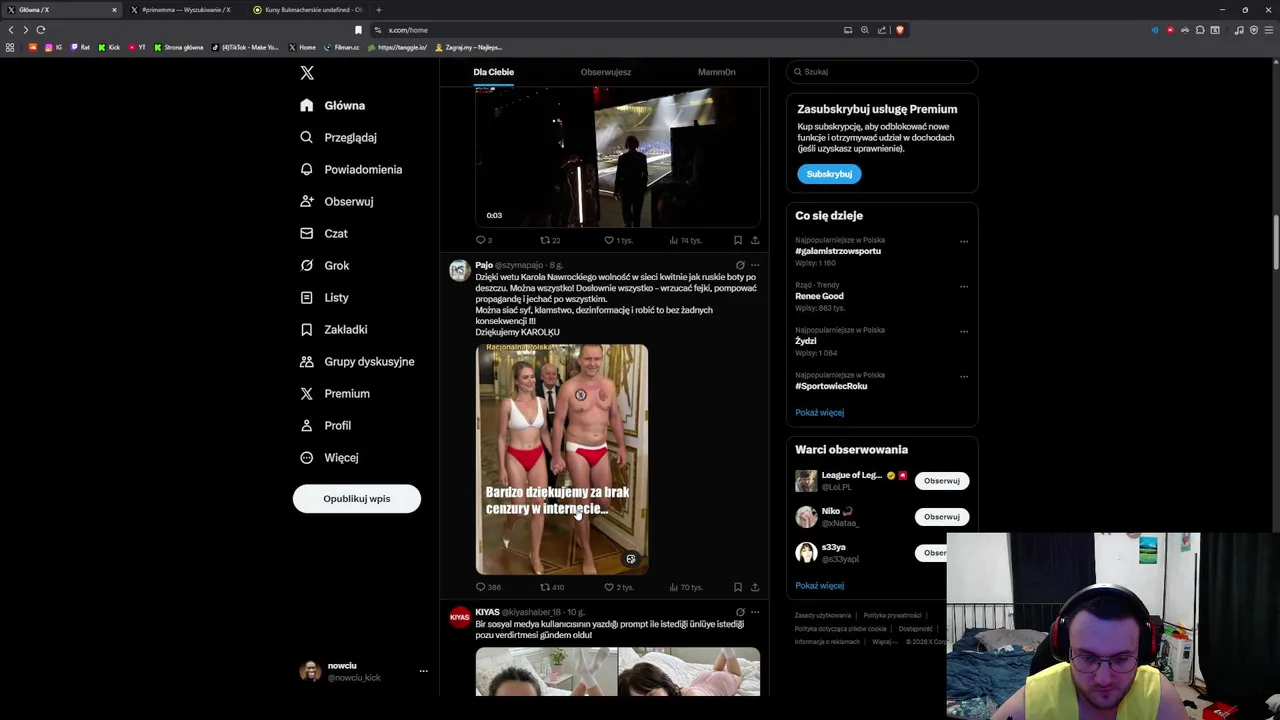Open YT bookmark in bookmarks bar
1280x720 pixels.
137,47
